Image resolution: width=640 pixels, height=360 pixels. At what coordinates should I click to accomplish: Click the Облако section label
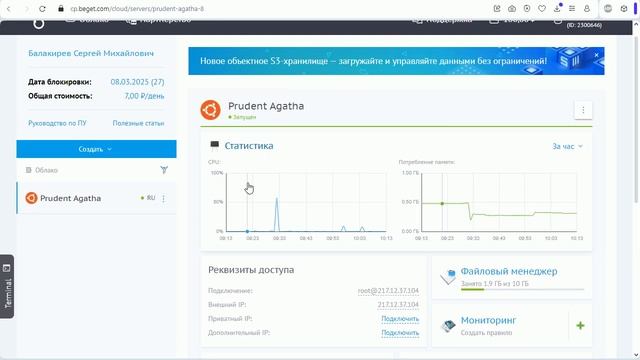pos(46,170)
